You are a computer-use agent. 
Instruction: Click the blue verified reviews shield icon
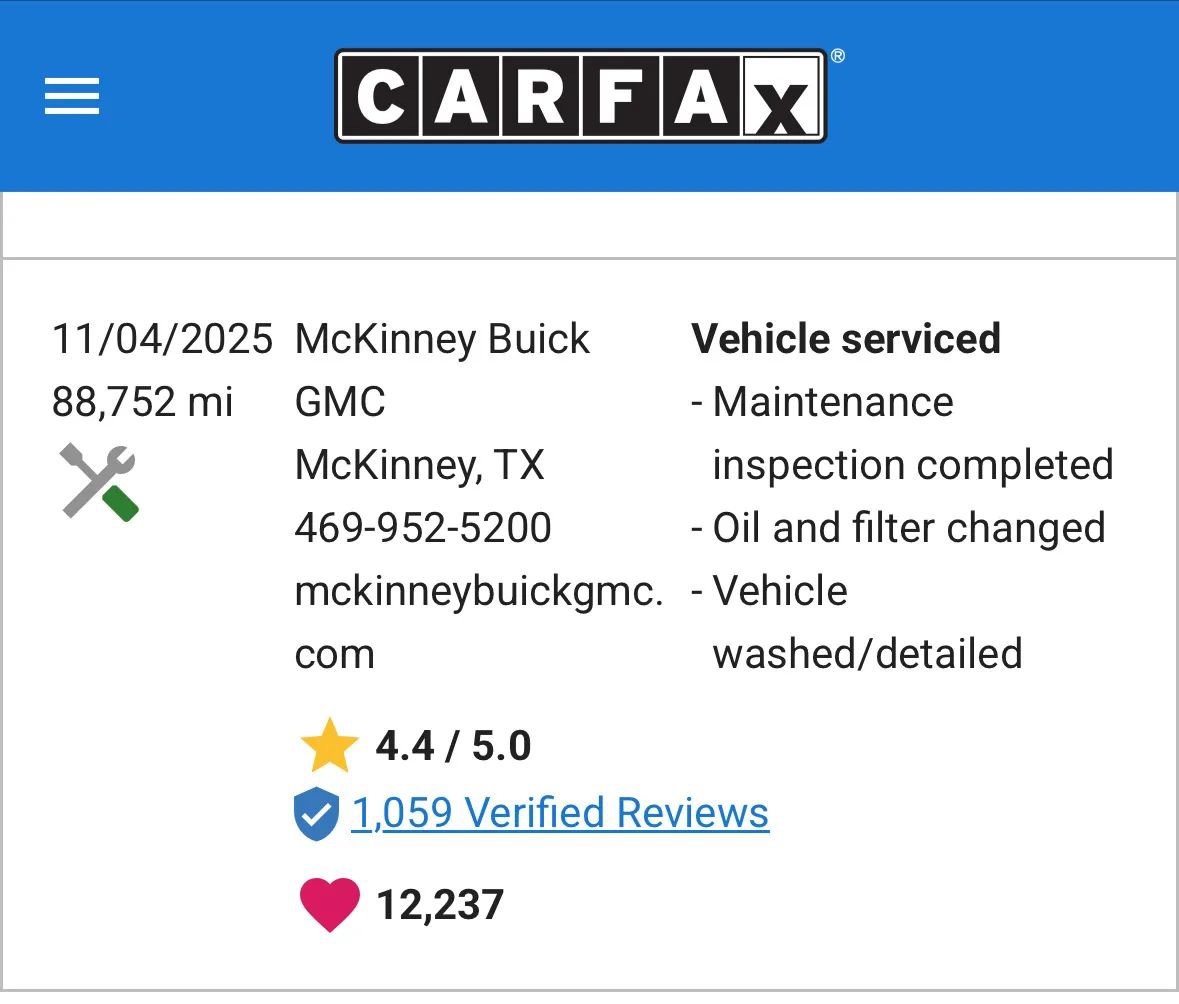(318, 813)
